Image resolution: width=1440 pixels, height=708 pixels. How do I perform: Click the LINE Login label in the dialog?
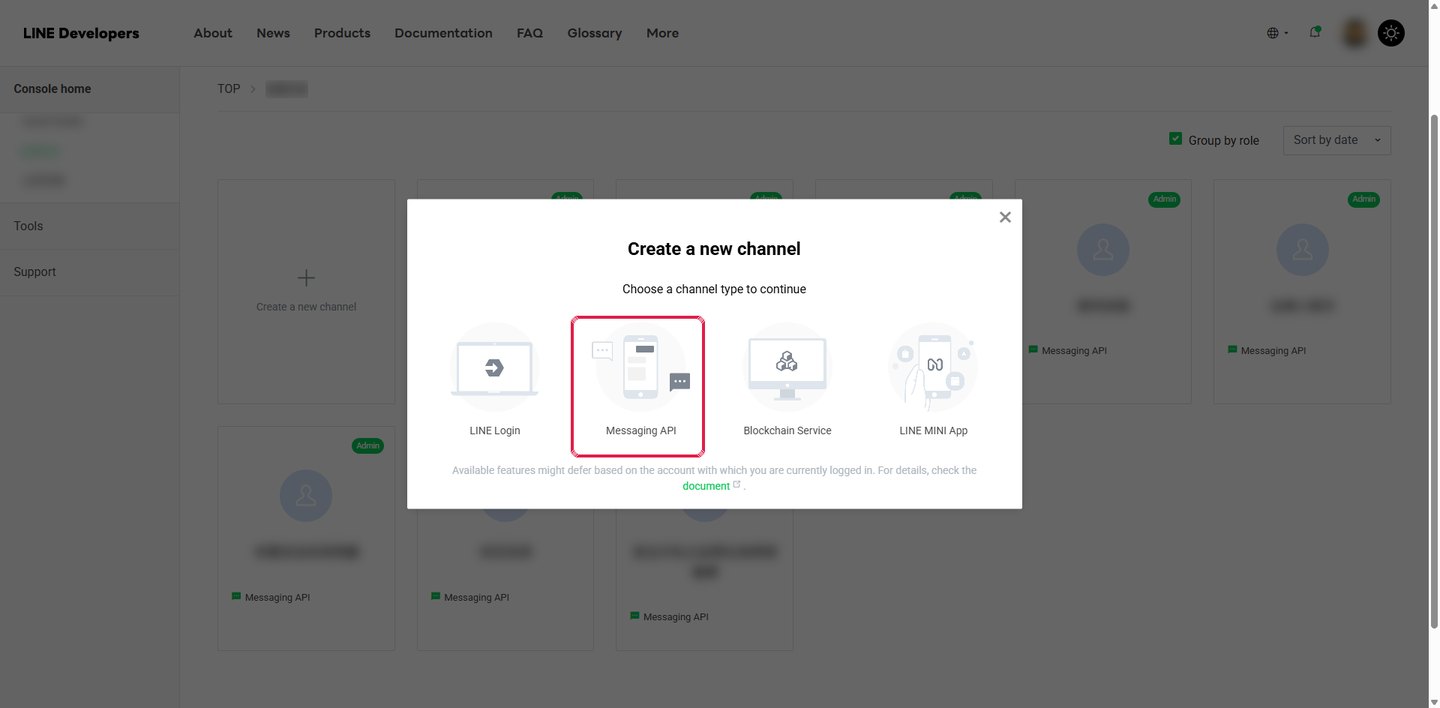pos(495,431)
